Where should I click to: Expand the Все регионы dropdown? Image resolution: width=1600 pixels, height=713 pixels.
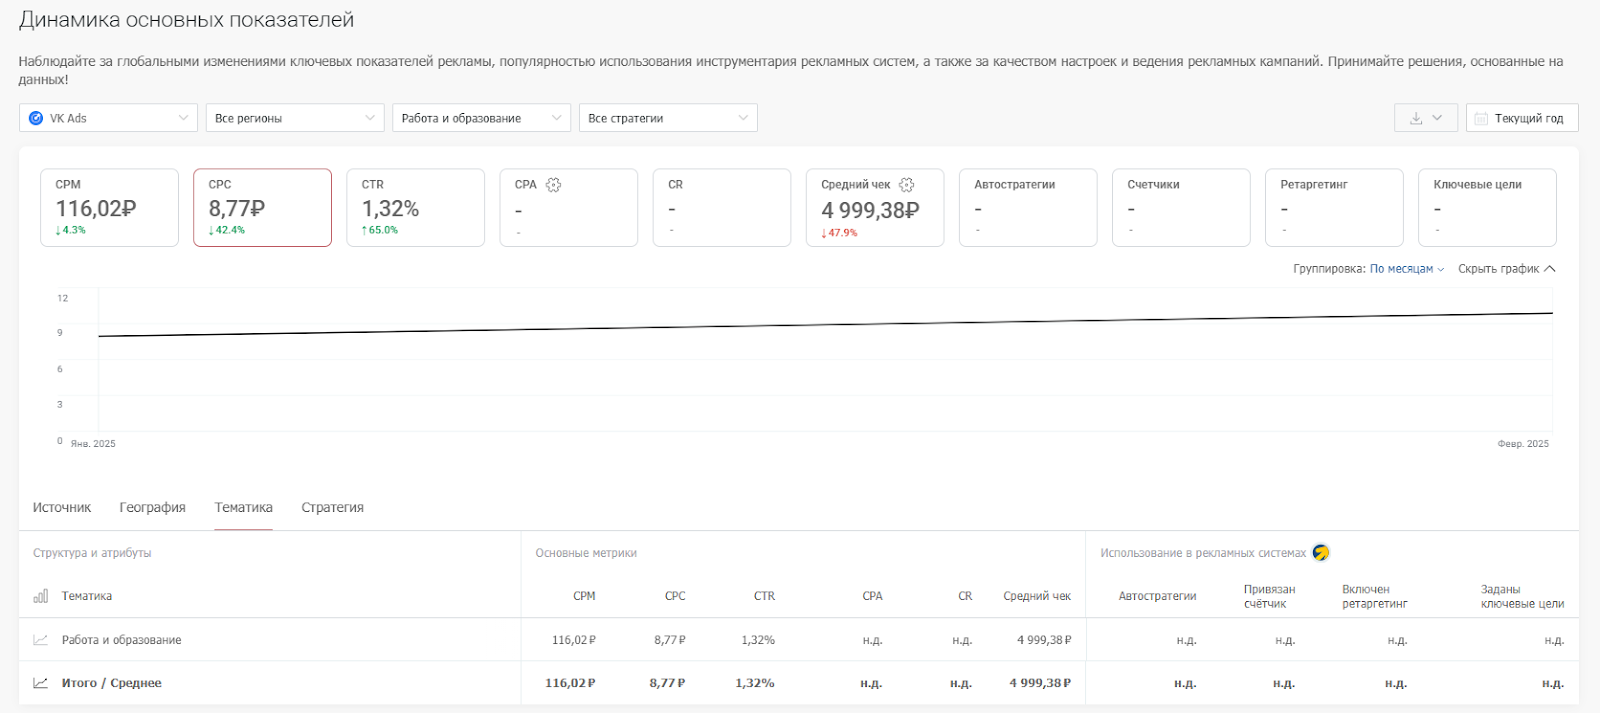[x=294, y=118]
